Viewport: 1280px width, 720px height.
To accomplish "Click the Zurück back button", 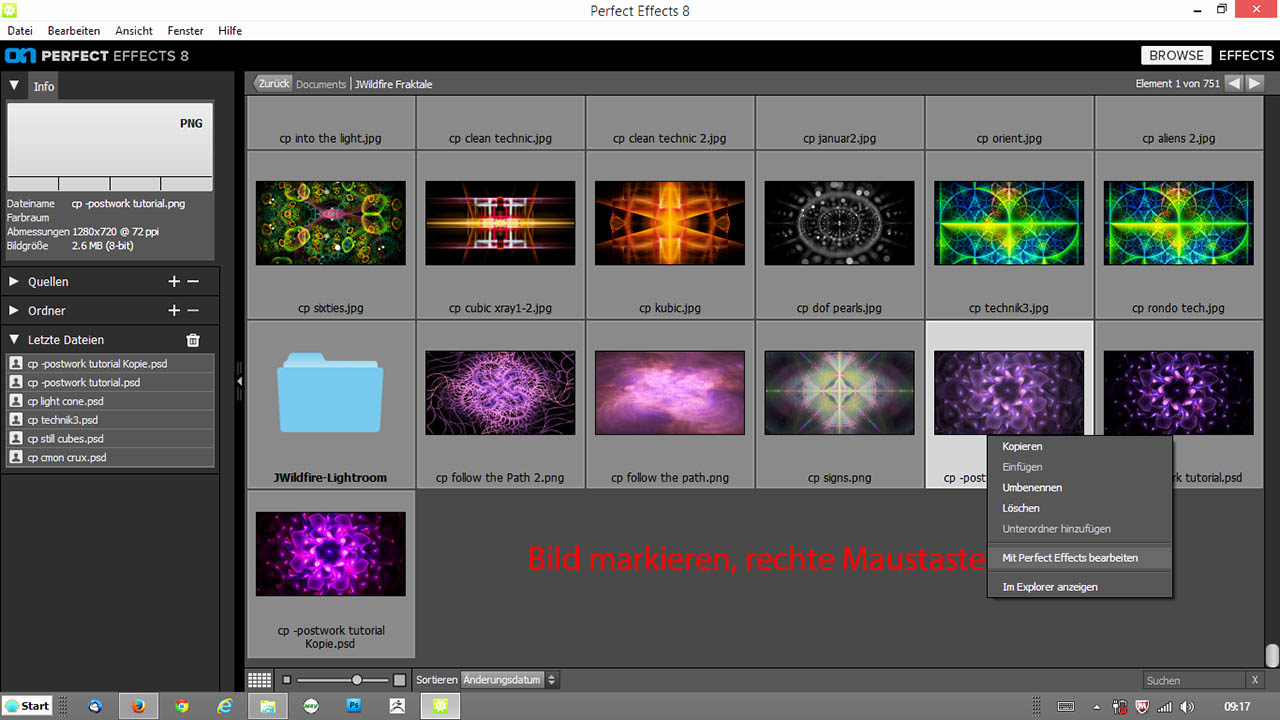I will [x=273, y=84].
